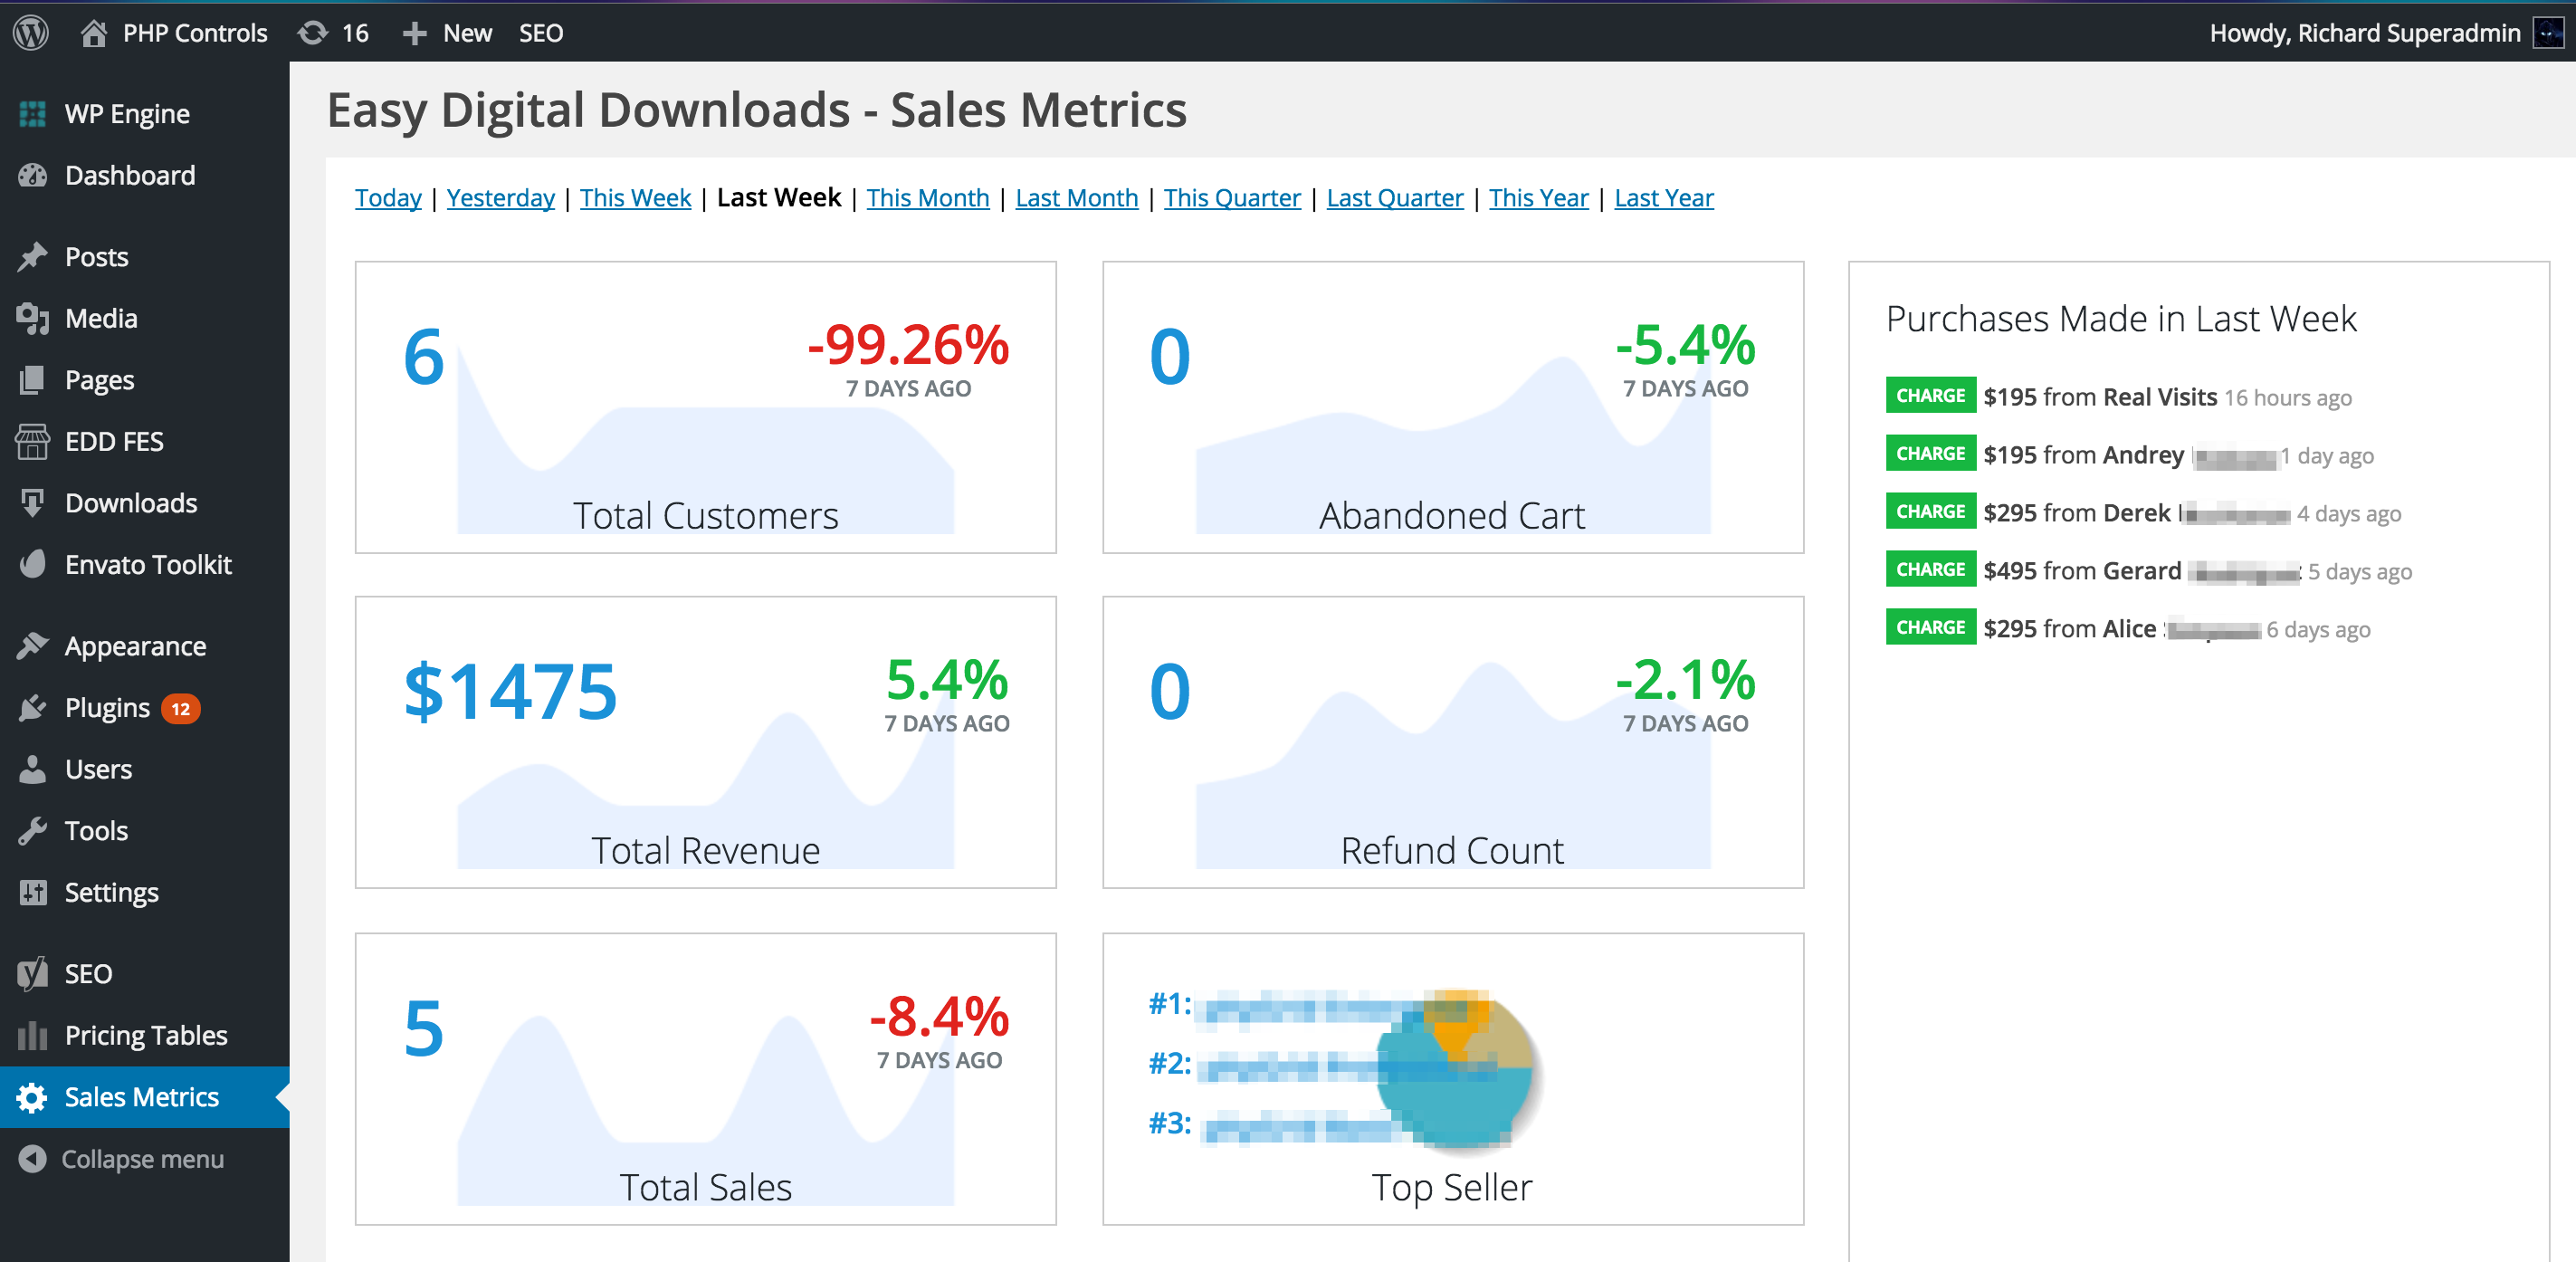Click the Plugins 12 update badge
This screenshot has width=2576, height=1262.
coord(180,709)
